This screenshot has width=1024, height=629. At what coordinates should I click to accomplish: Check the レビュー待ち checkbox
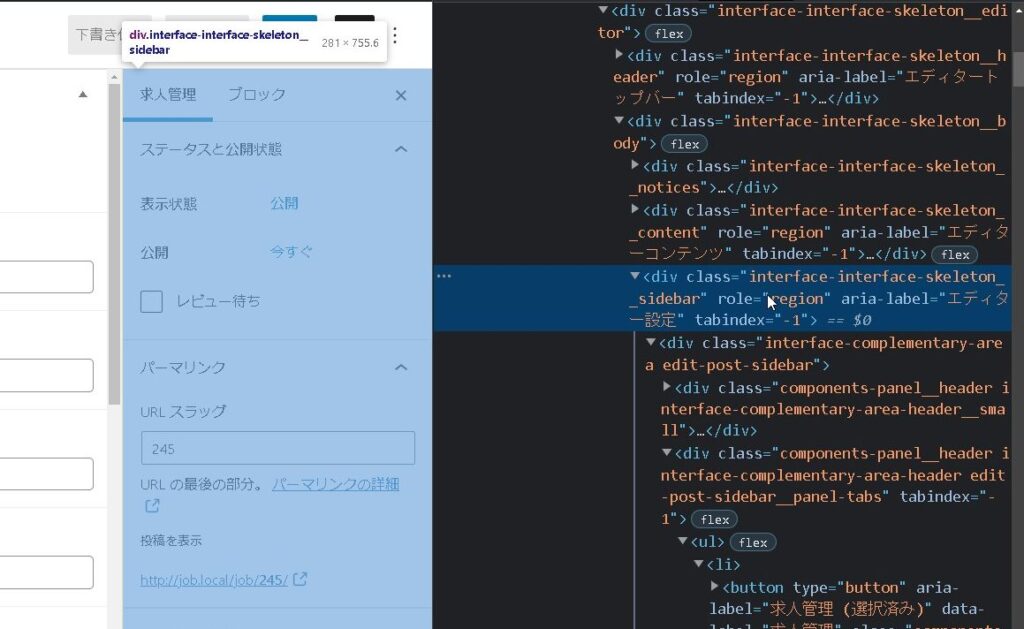tap(152, 301)
